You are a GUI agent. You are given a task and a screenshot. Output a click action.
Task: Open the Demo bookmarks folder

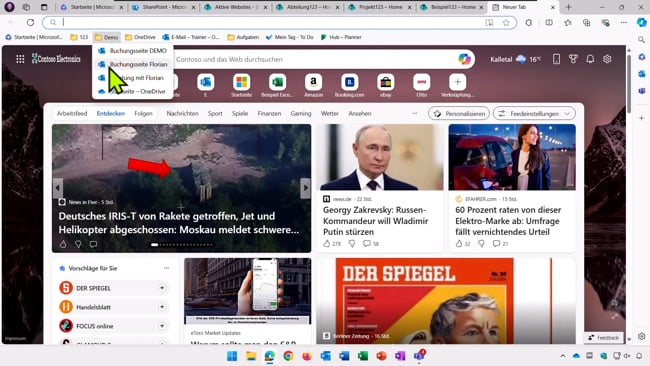(x=107, y=37)
